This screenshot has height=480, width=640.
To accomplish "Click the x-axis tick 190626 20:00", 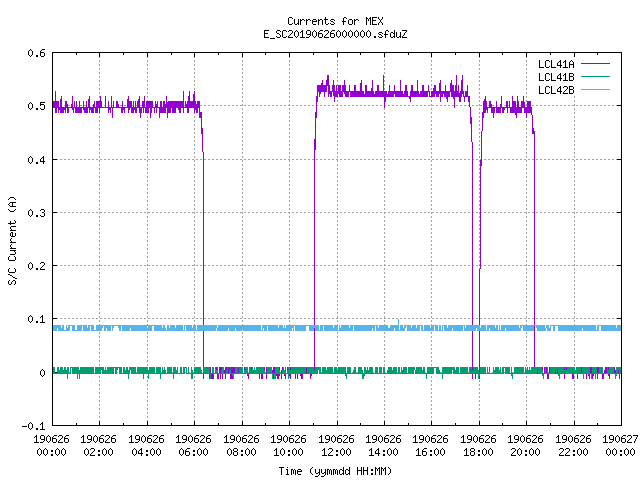I will coord(525,446).
